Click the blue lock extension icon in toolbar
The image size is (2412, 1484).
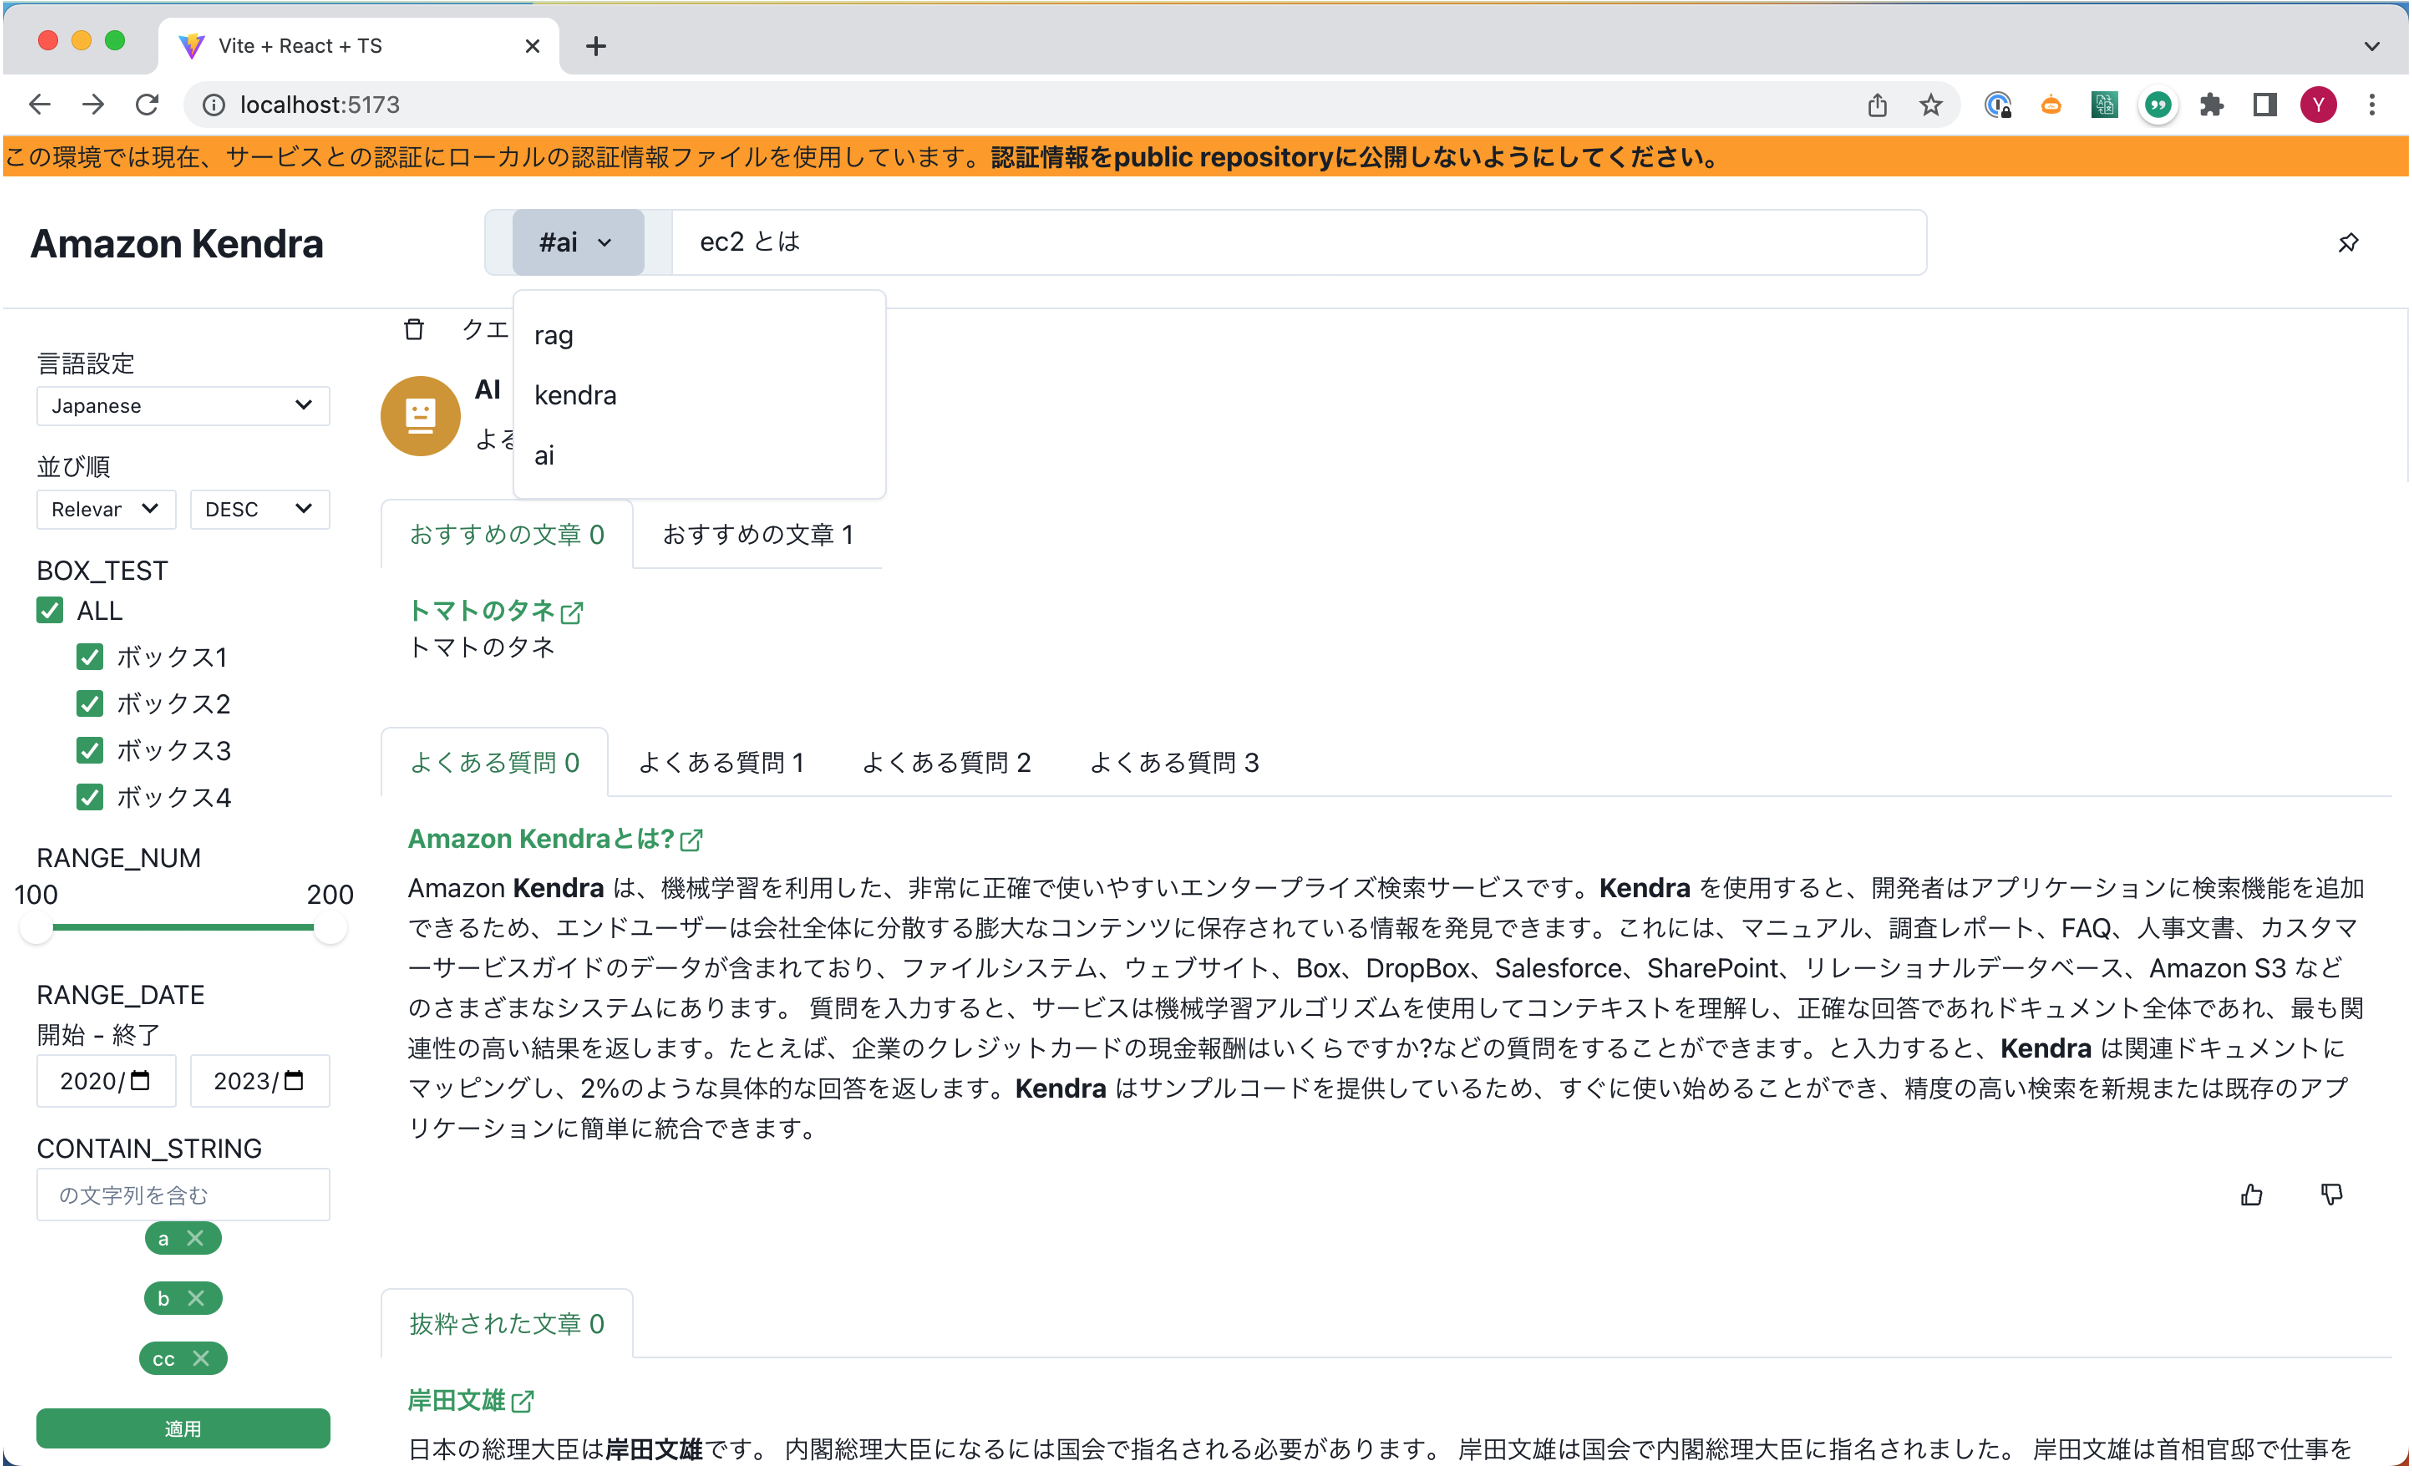(1997, 105)
